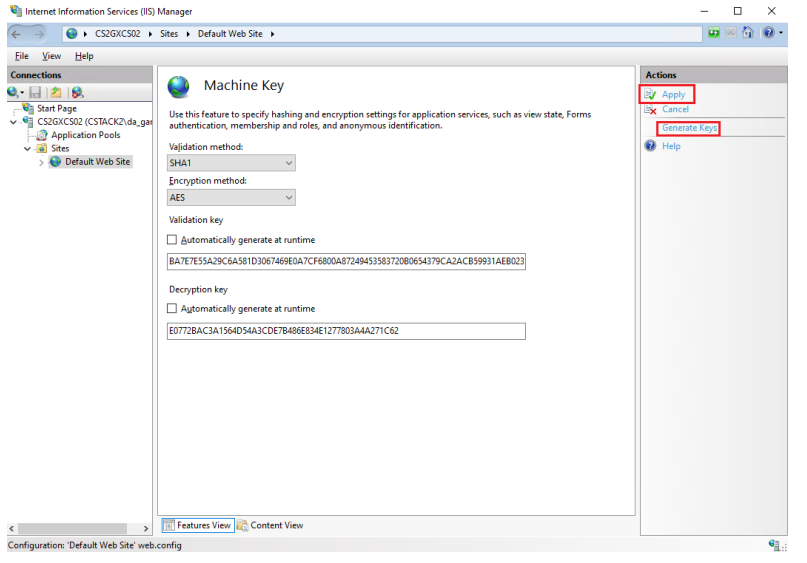807x563 pixels.
Task: Select Start Page in the tree
Action: click(57, 108)
